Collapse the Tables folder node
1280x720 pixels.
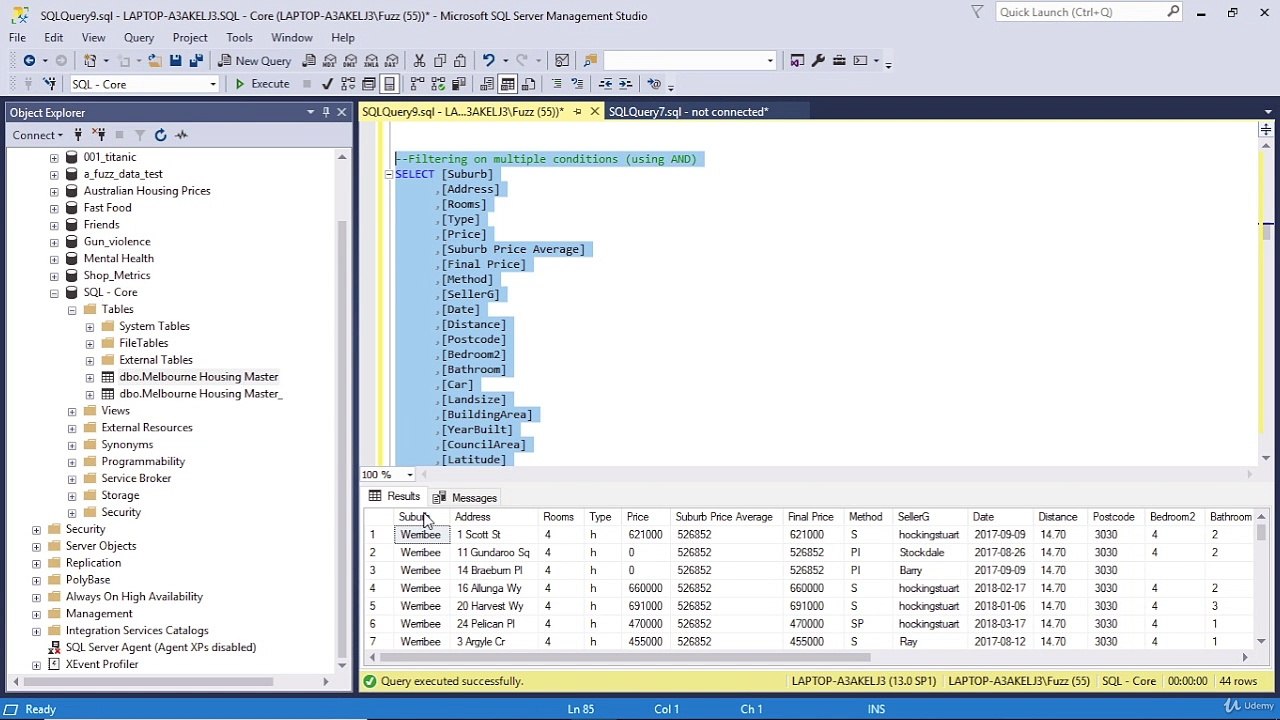(x=72, y=310)
